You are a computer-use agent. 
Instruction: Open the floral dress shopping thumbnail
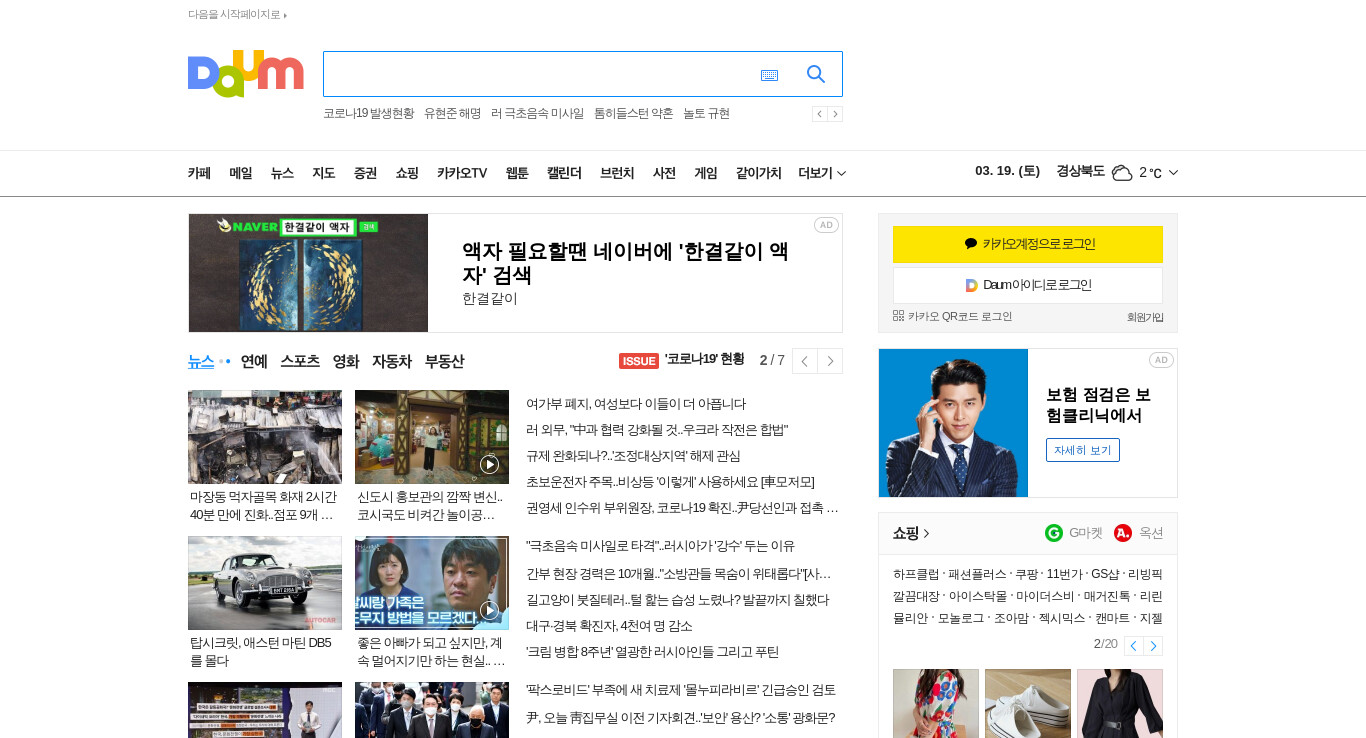936,703
